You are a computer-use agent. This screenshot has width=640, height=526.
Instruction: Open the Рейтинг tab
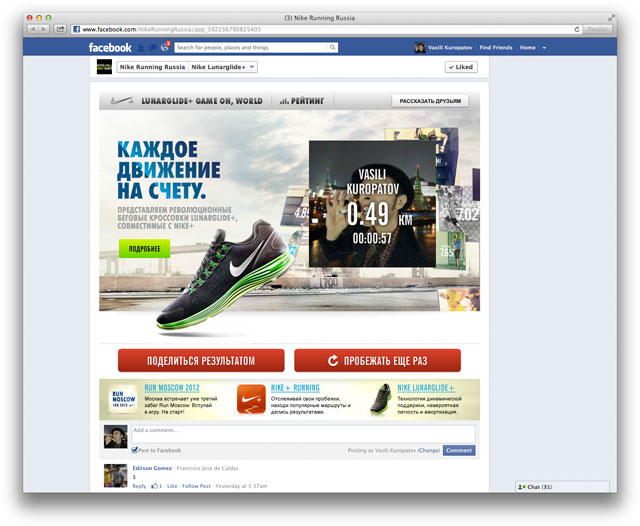click(302, 101)
